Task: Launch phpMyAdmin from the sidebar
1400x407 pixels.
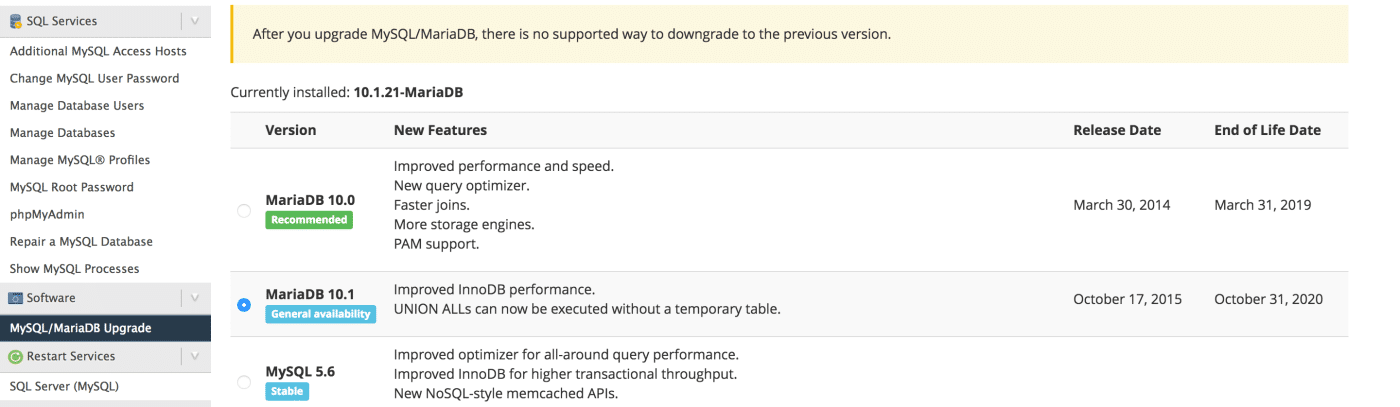Action: pos(47,214)
